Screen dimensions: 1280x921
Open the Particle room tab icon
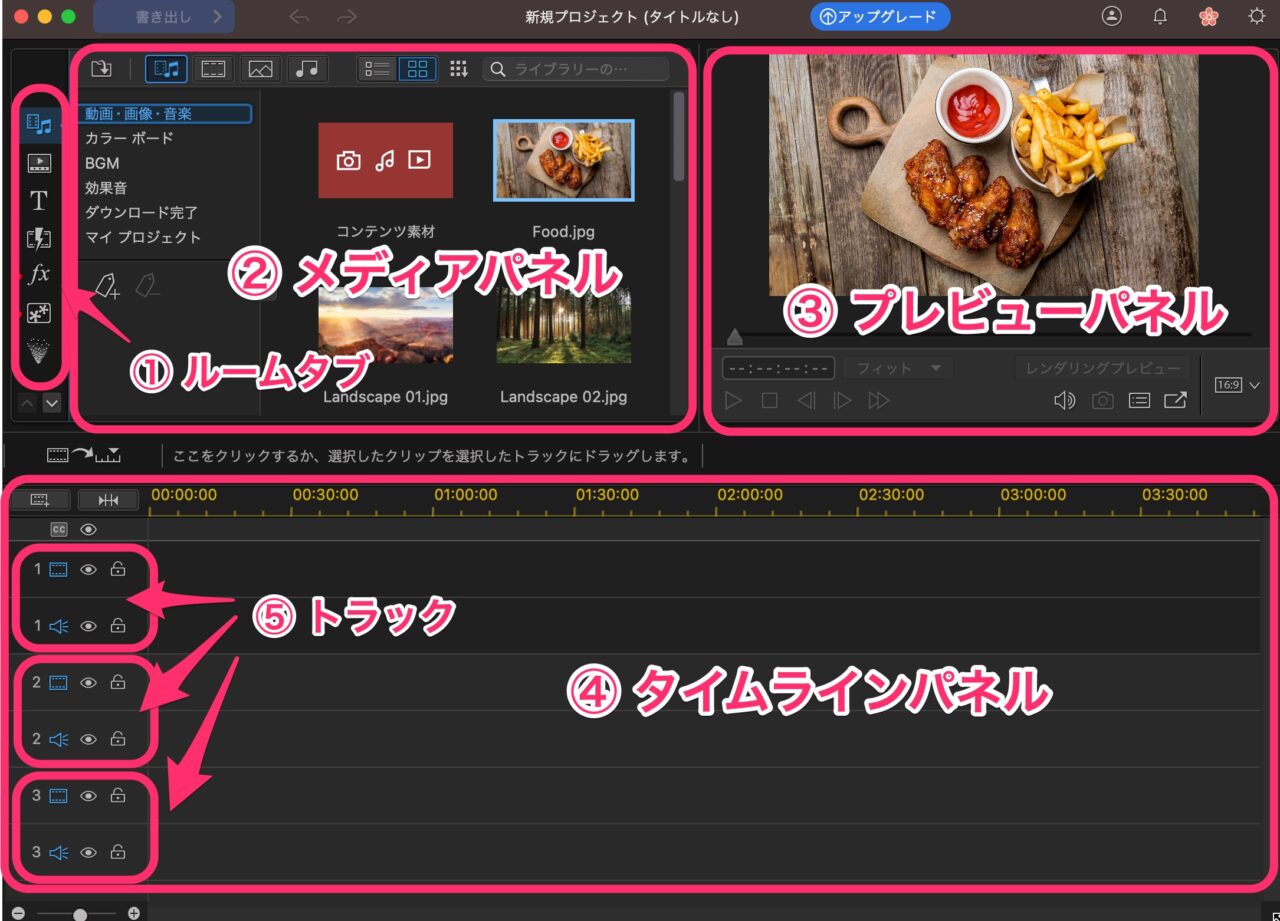pos(39,352)
